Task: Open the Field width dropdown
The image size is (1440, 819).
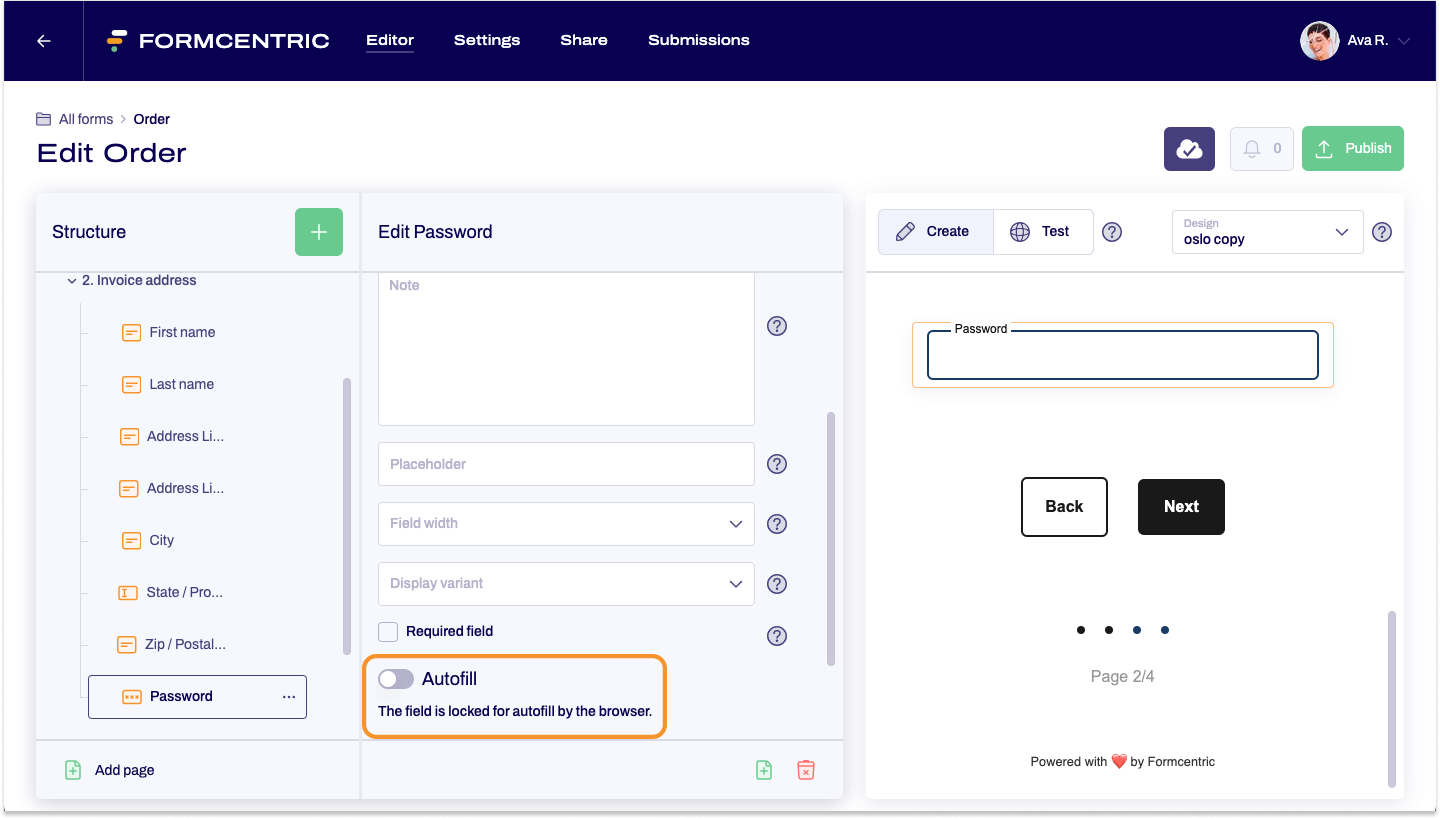Action: point(566,523)
